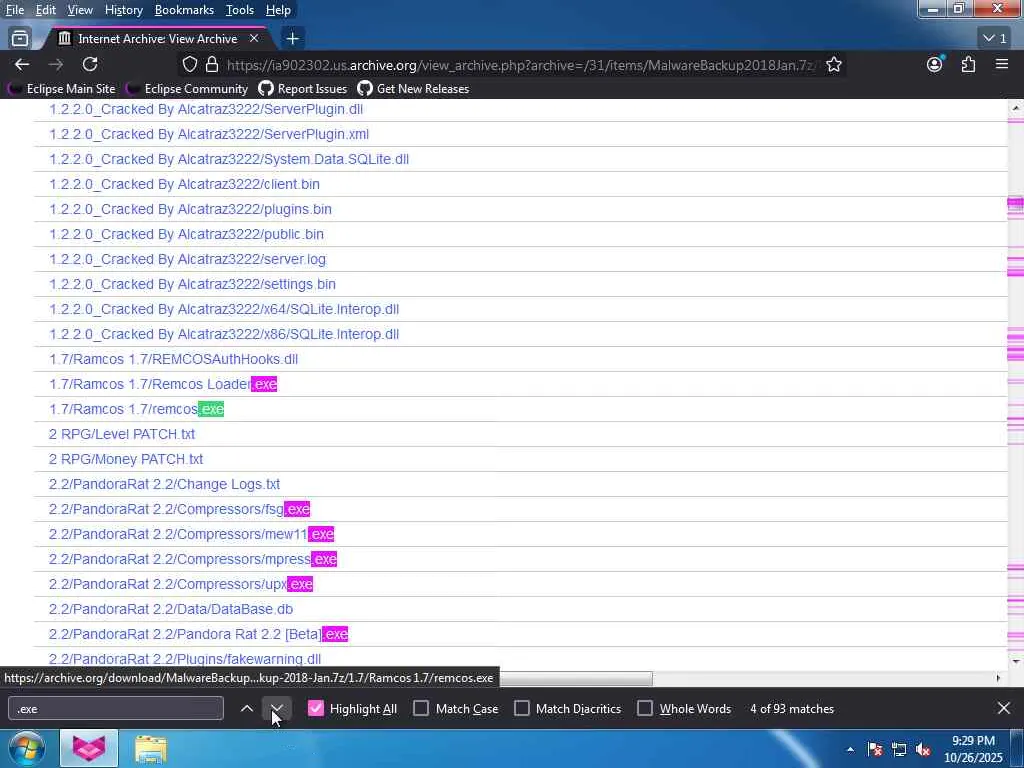Open the REMCOSAuthHooks.dll link
This screenshot has height=768, width=1024.
click(x=174, y=359)
